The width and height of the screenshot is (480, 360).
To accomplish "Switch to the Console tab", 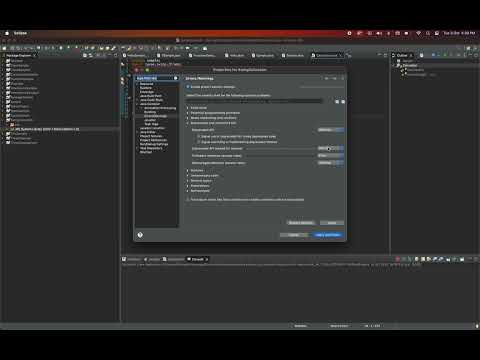I will click(x=197, y=259).
